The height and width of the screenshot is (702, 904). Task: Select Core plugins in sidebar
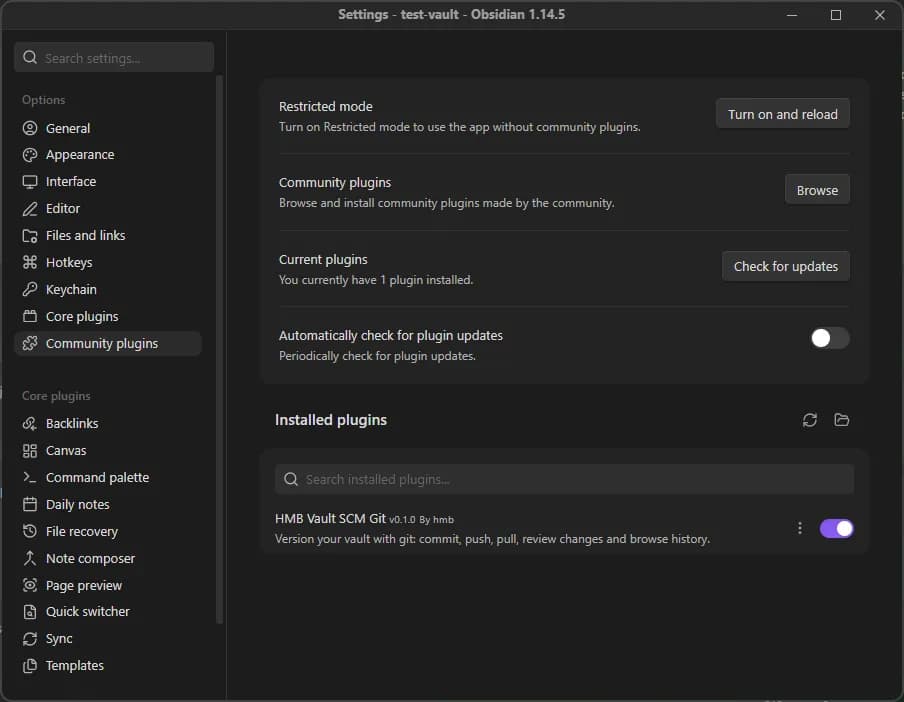click(108, 316)
